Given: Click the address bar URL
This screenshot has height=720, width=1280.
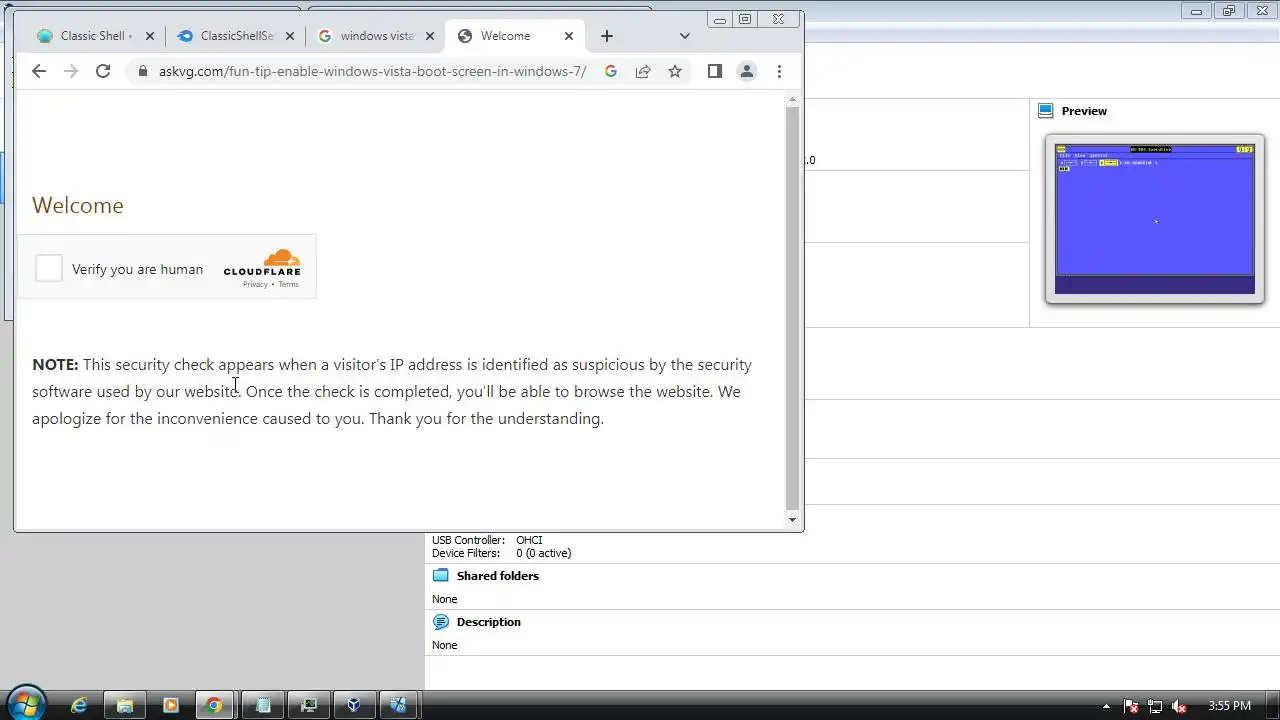Looking at the screenshot, I should (372, 71).
